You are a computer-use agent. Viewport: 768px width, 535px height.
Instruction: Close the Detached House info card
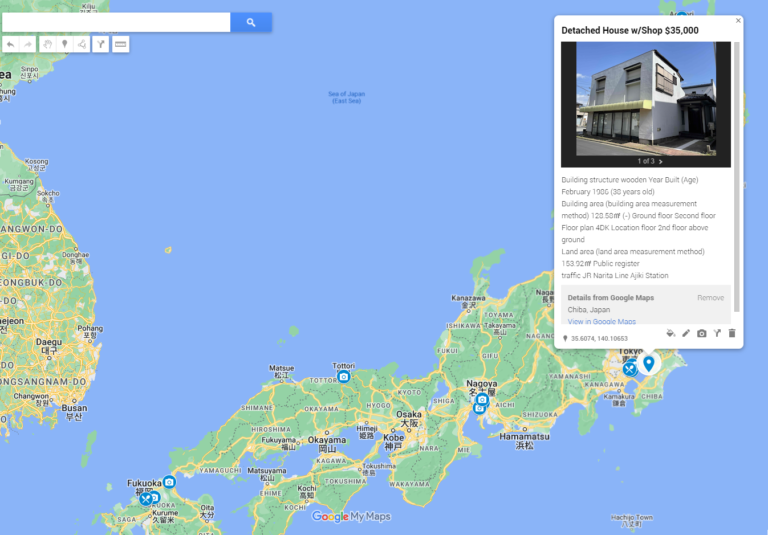click(739, 20)
